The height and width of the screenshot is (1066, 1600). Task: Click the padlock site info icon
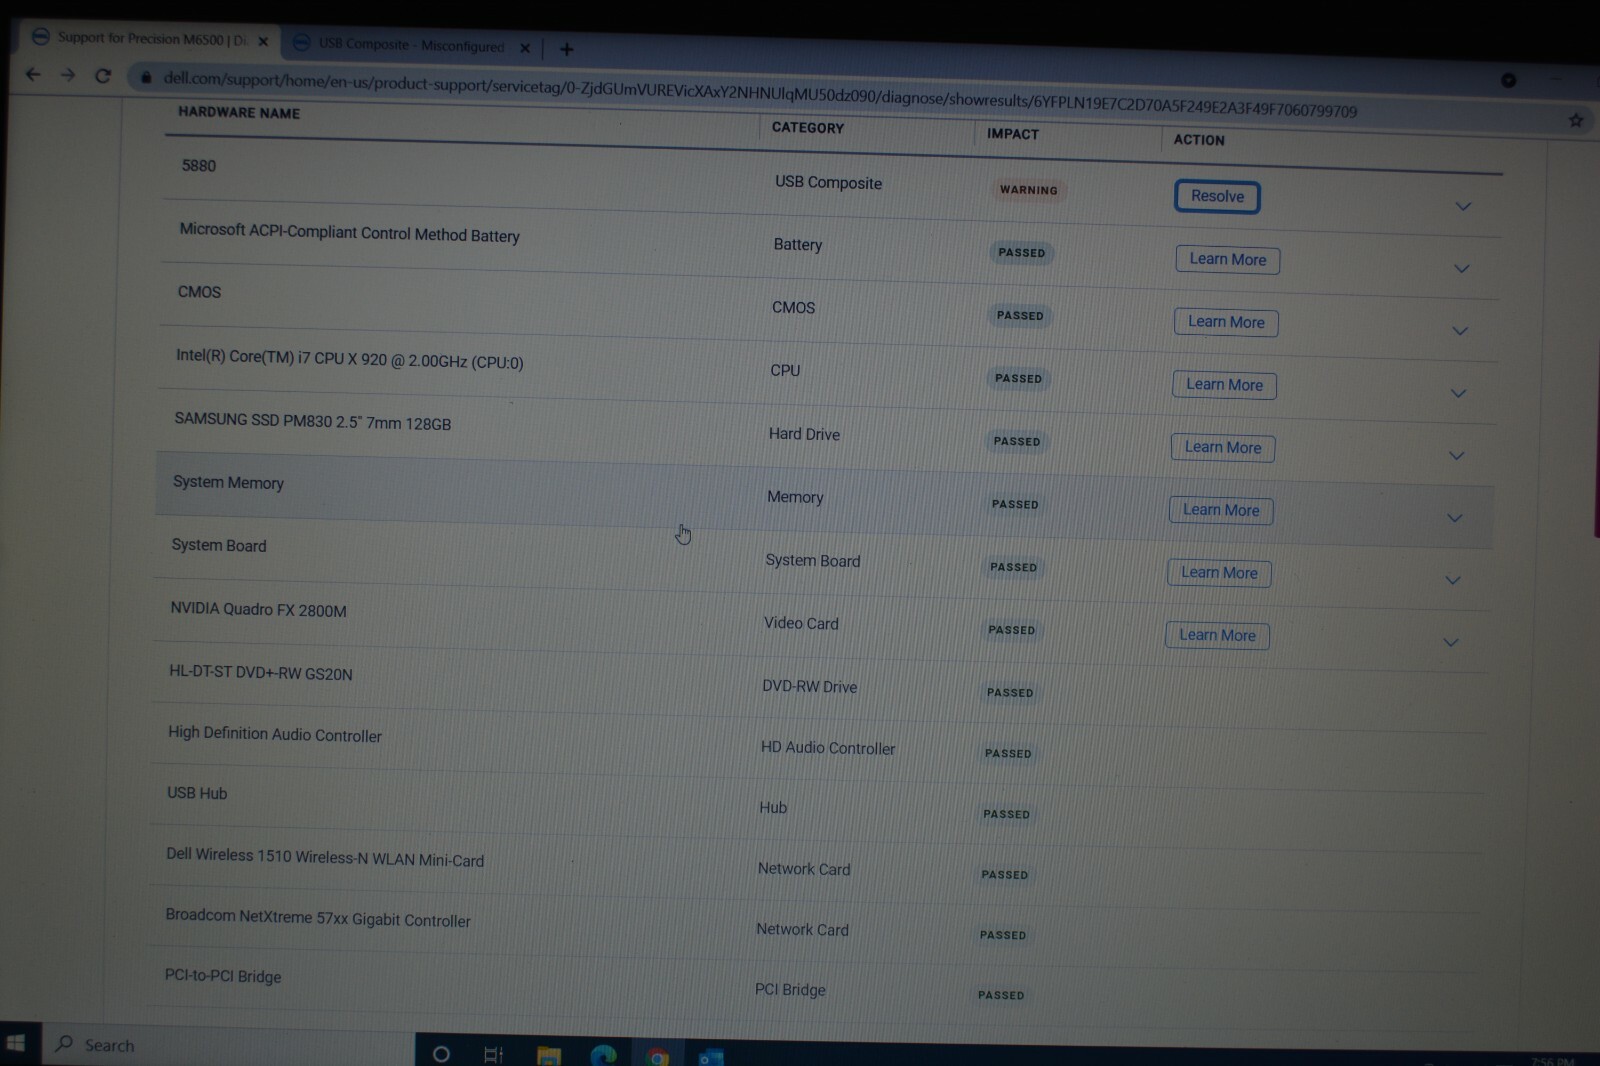(x=146, y=77)
